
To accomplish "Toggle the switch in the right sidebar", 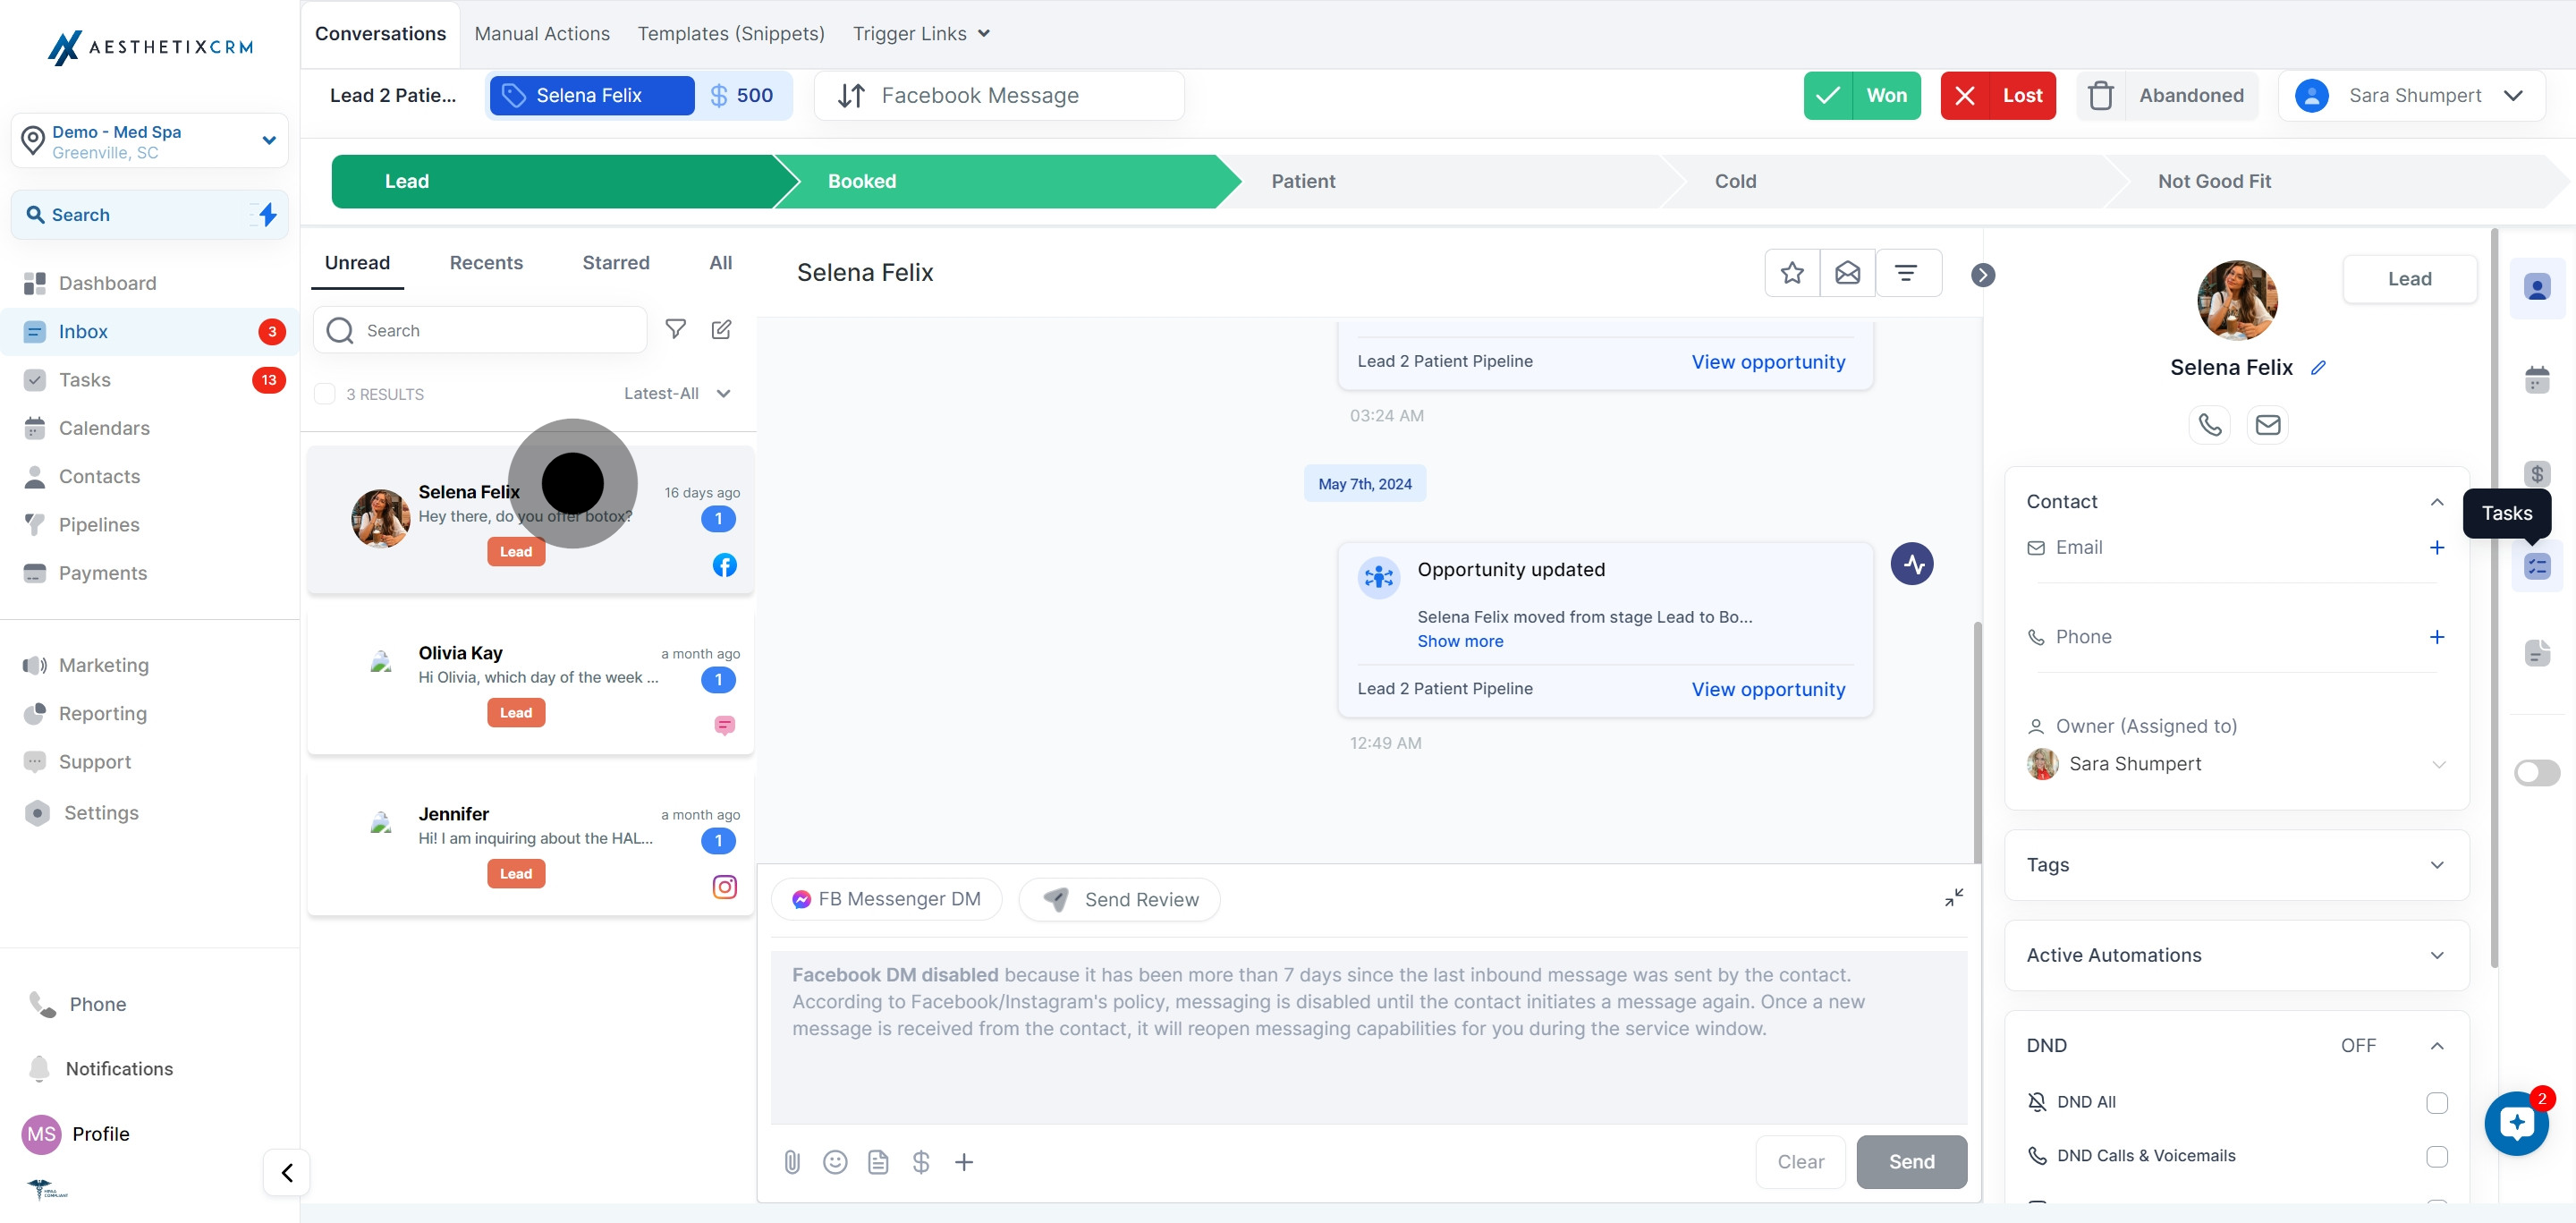I will (x=2536, y=773).
